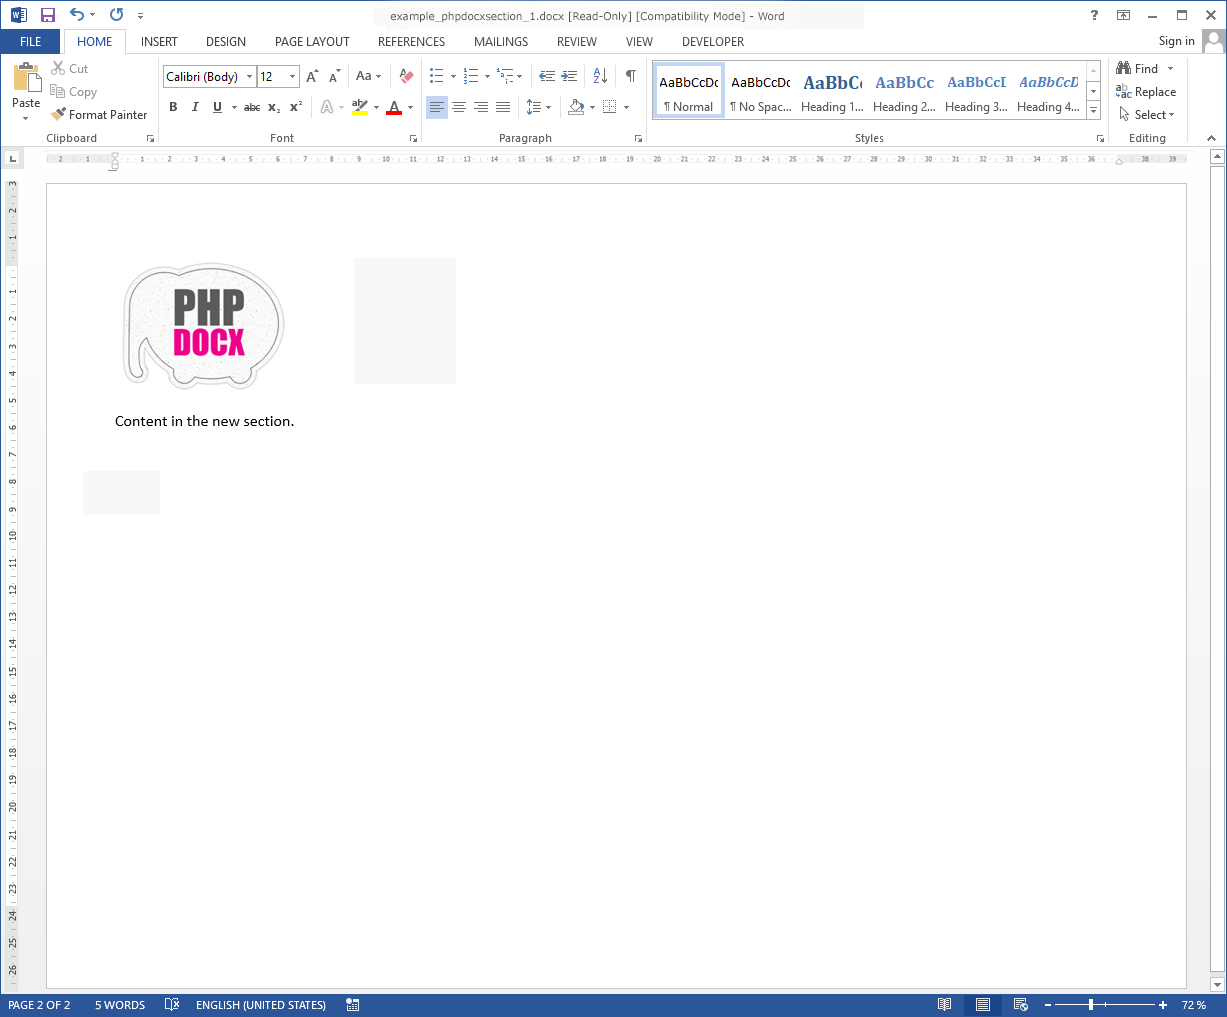Toggle align right for the paragraph
Viewport: 1227px width, 1017px height.
[481, 107]
